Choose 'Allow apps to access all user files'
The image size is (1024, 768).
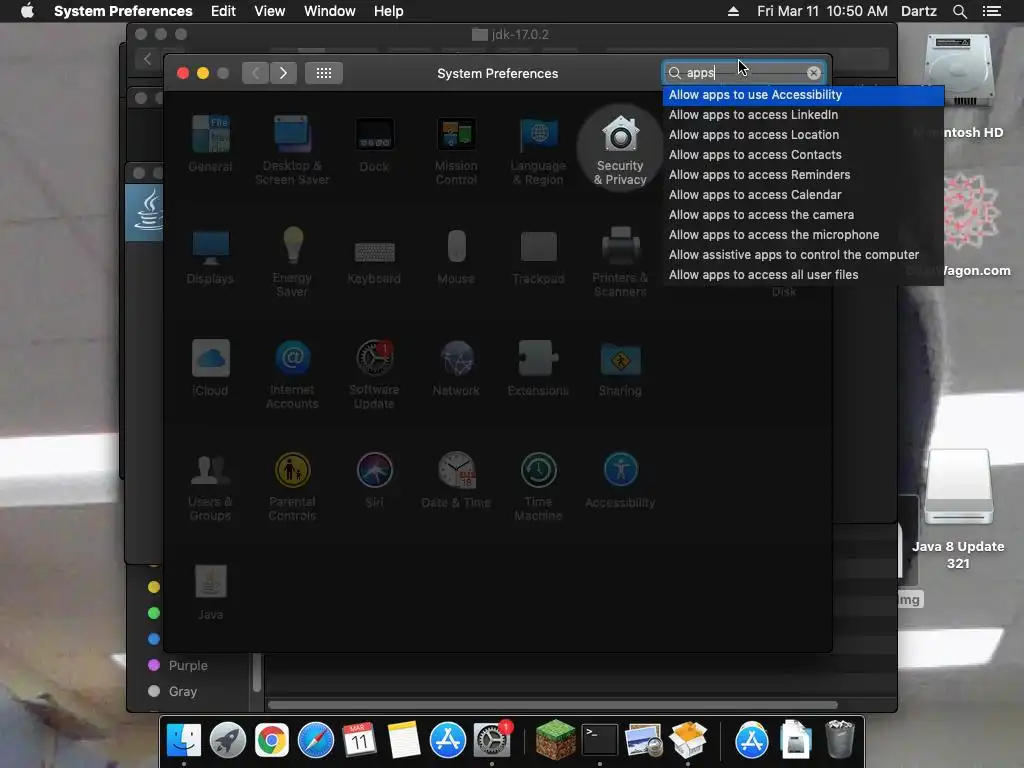pos(803,275)
